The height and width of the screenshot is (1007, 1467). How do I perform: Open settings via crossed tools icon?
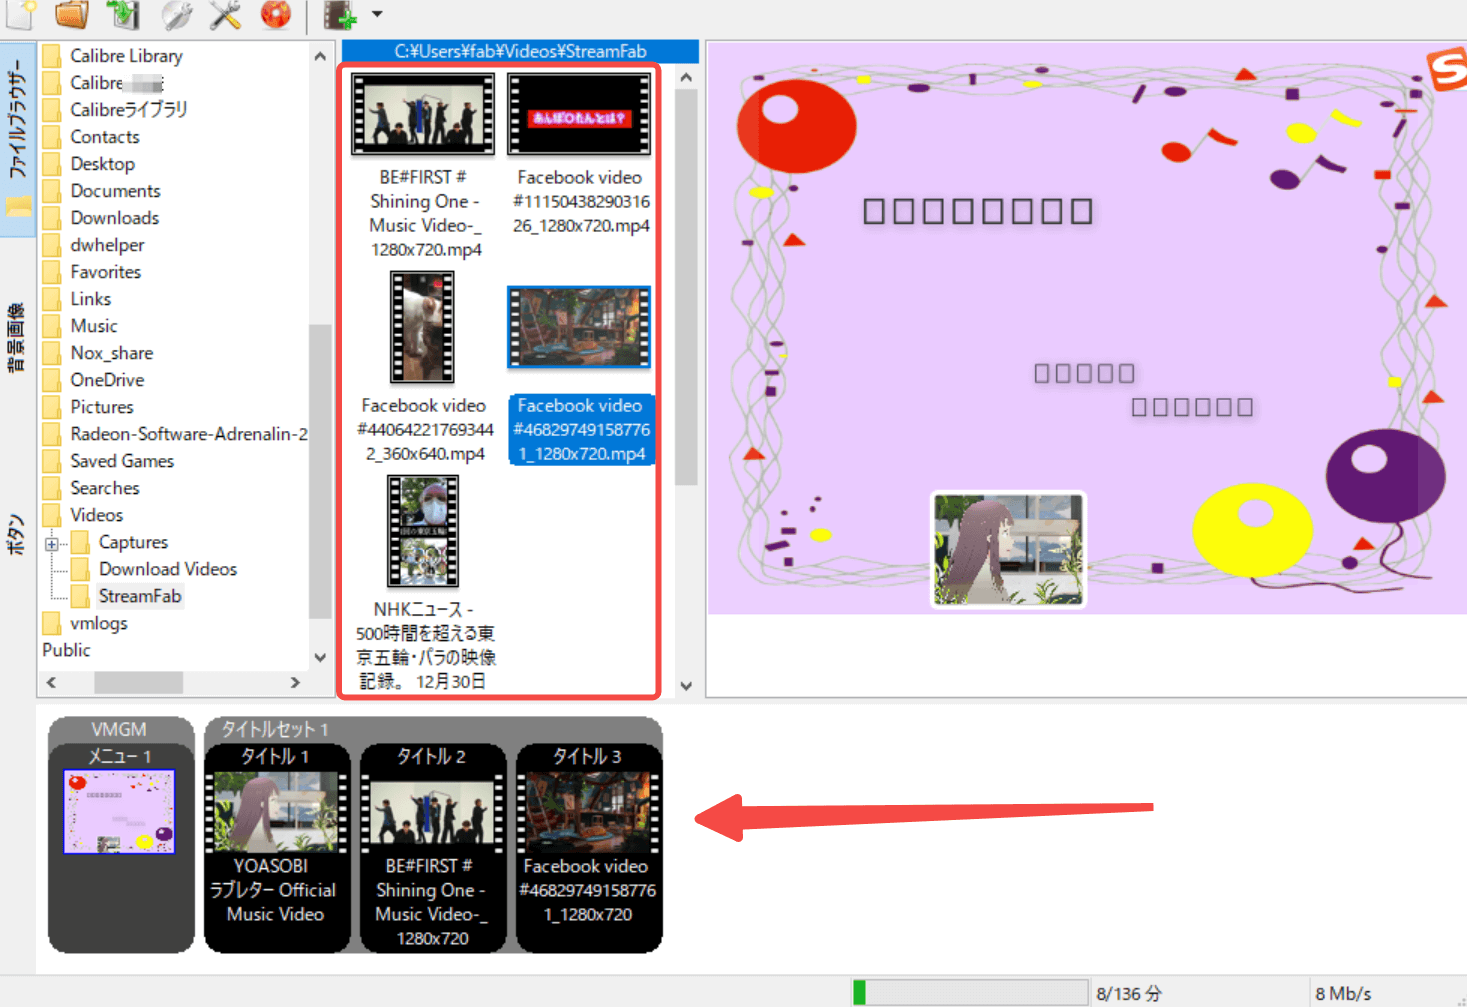[x=226, y=13]
